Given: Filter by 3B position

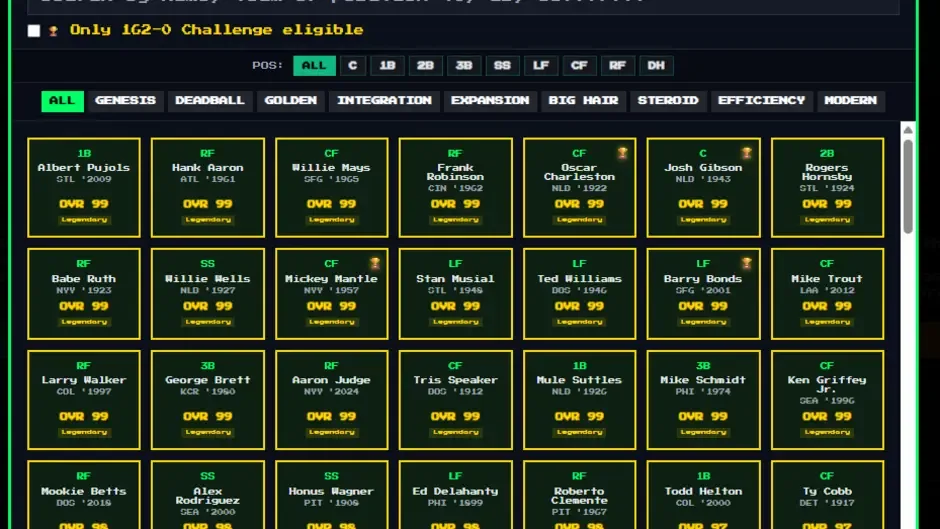Looking at the screenshot, I should (463, 65).
